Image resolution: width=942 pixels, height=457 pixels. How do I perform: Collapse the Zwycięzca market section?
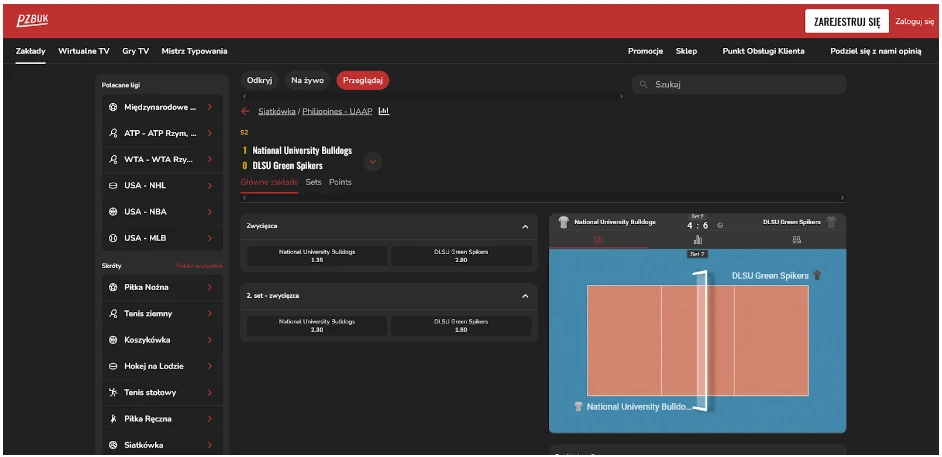[x=525, y=227]
